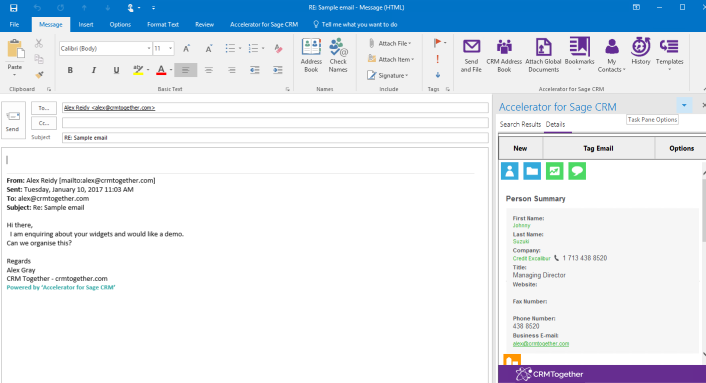Click the Copy icon in Clipboard group
This screenshot has height=383, width=706.
pos(39,59)
